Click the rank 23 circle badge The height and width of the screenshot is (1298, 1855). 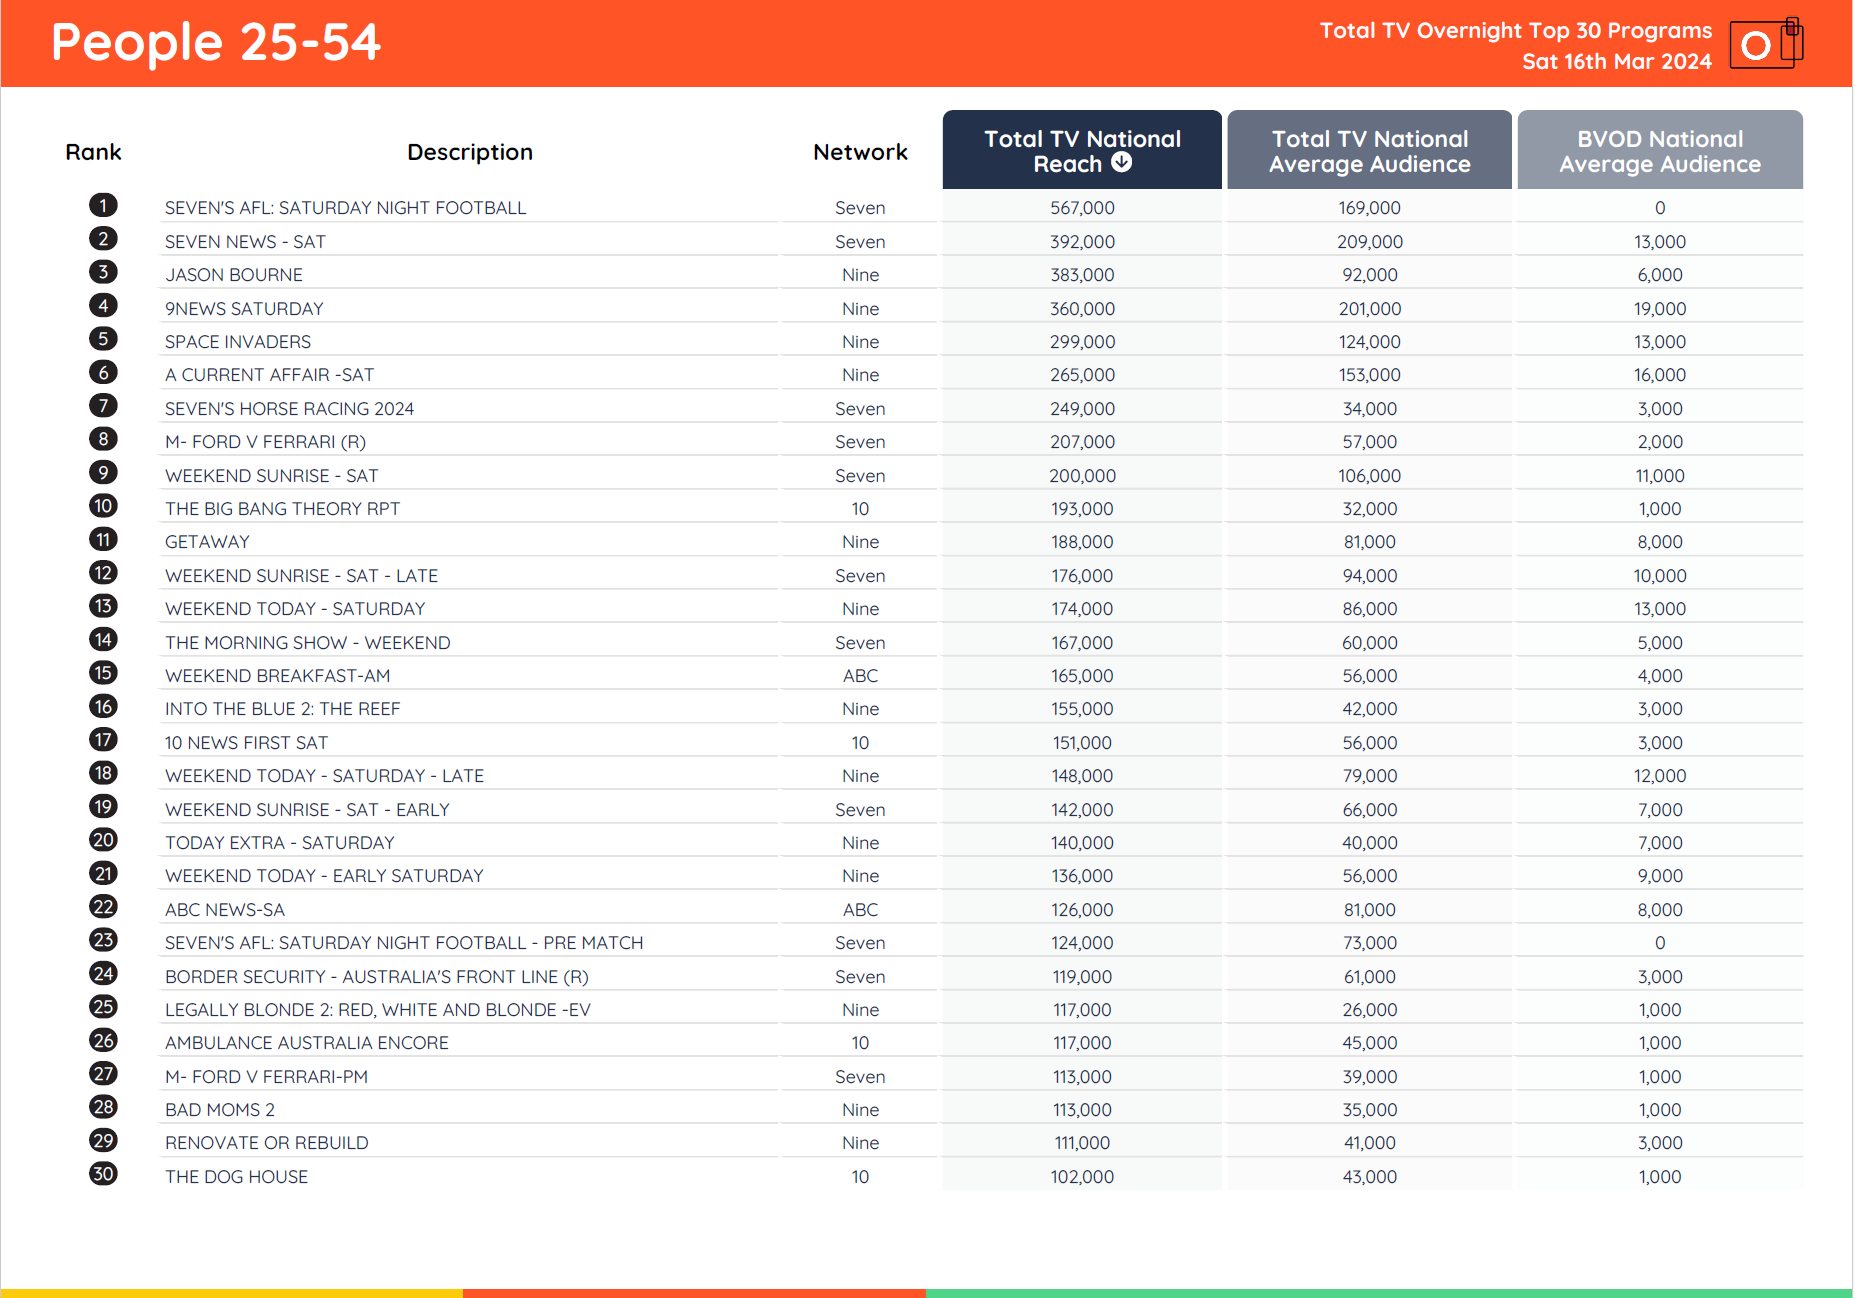(x=103, y=940)
